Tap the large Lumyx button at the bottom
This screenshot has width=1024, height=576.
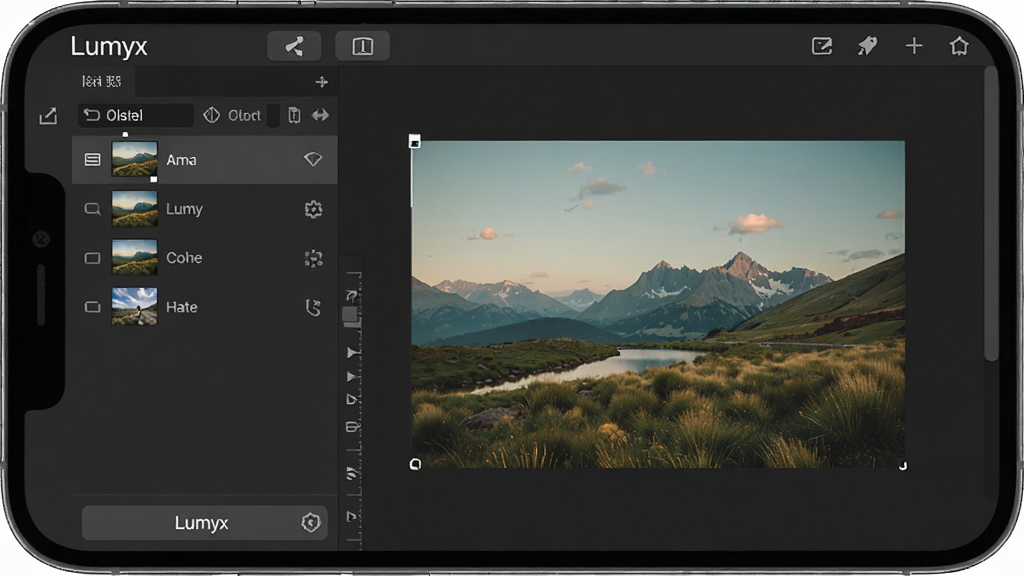point(204,522)
